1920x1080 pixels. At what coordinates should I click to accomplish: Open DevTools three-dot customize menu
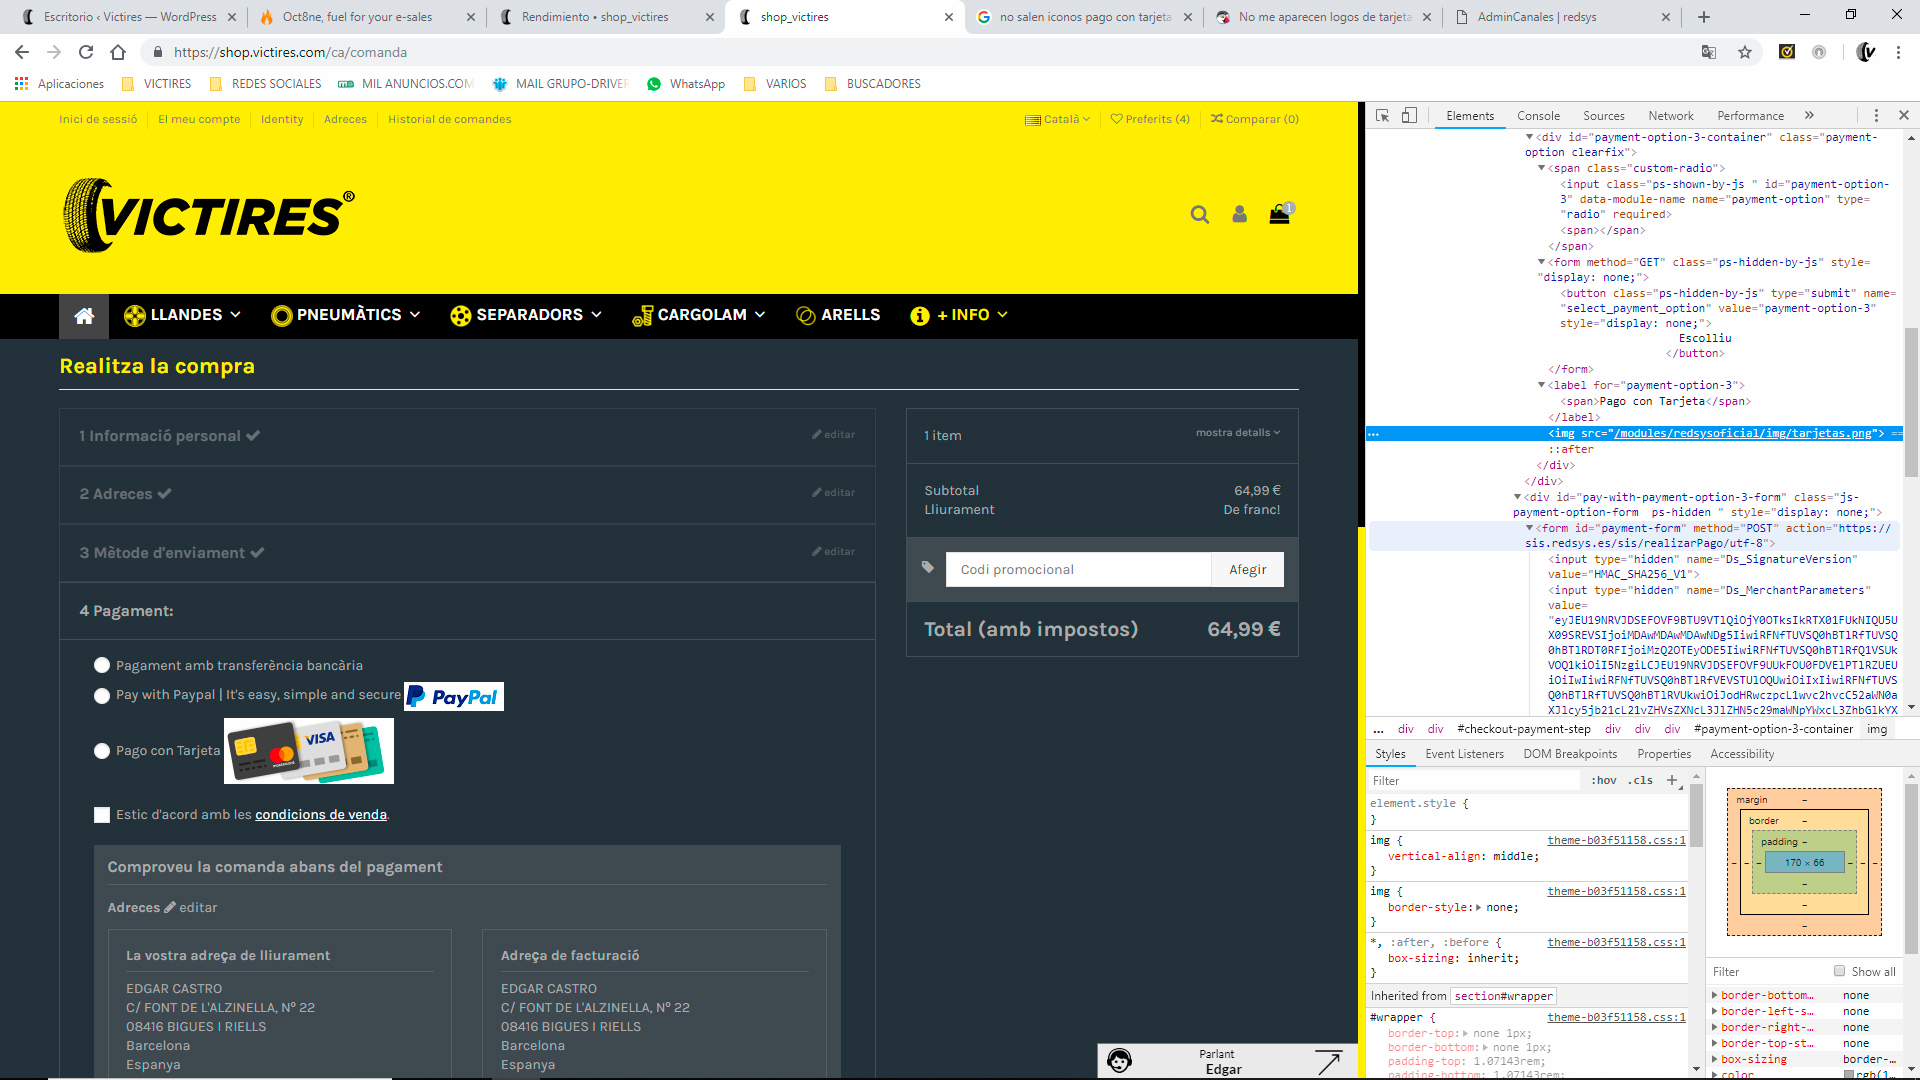1876,116
